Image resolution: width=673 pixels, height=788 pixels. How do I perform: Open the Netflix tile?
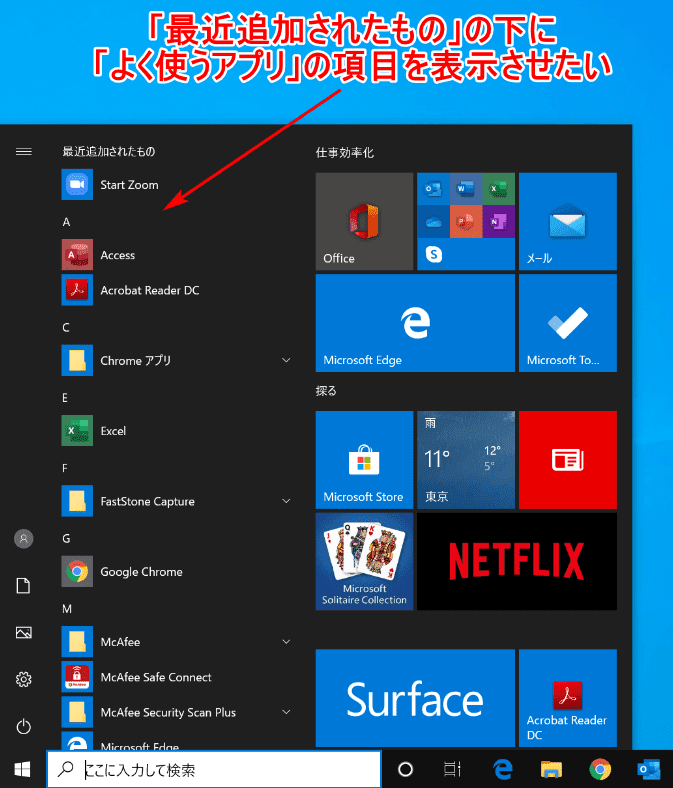pyautogui.click(x=517, y=561)
